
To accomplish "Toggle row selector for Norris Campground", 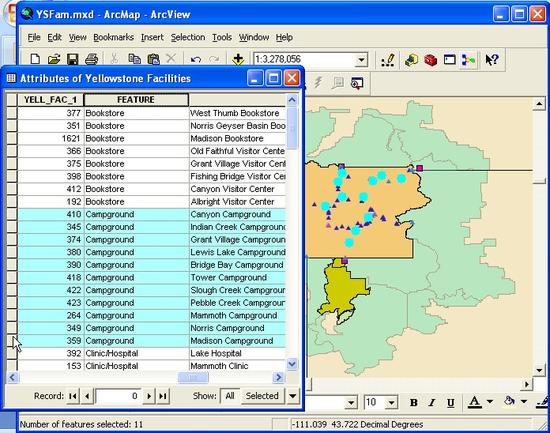I will (12, 328).
